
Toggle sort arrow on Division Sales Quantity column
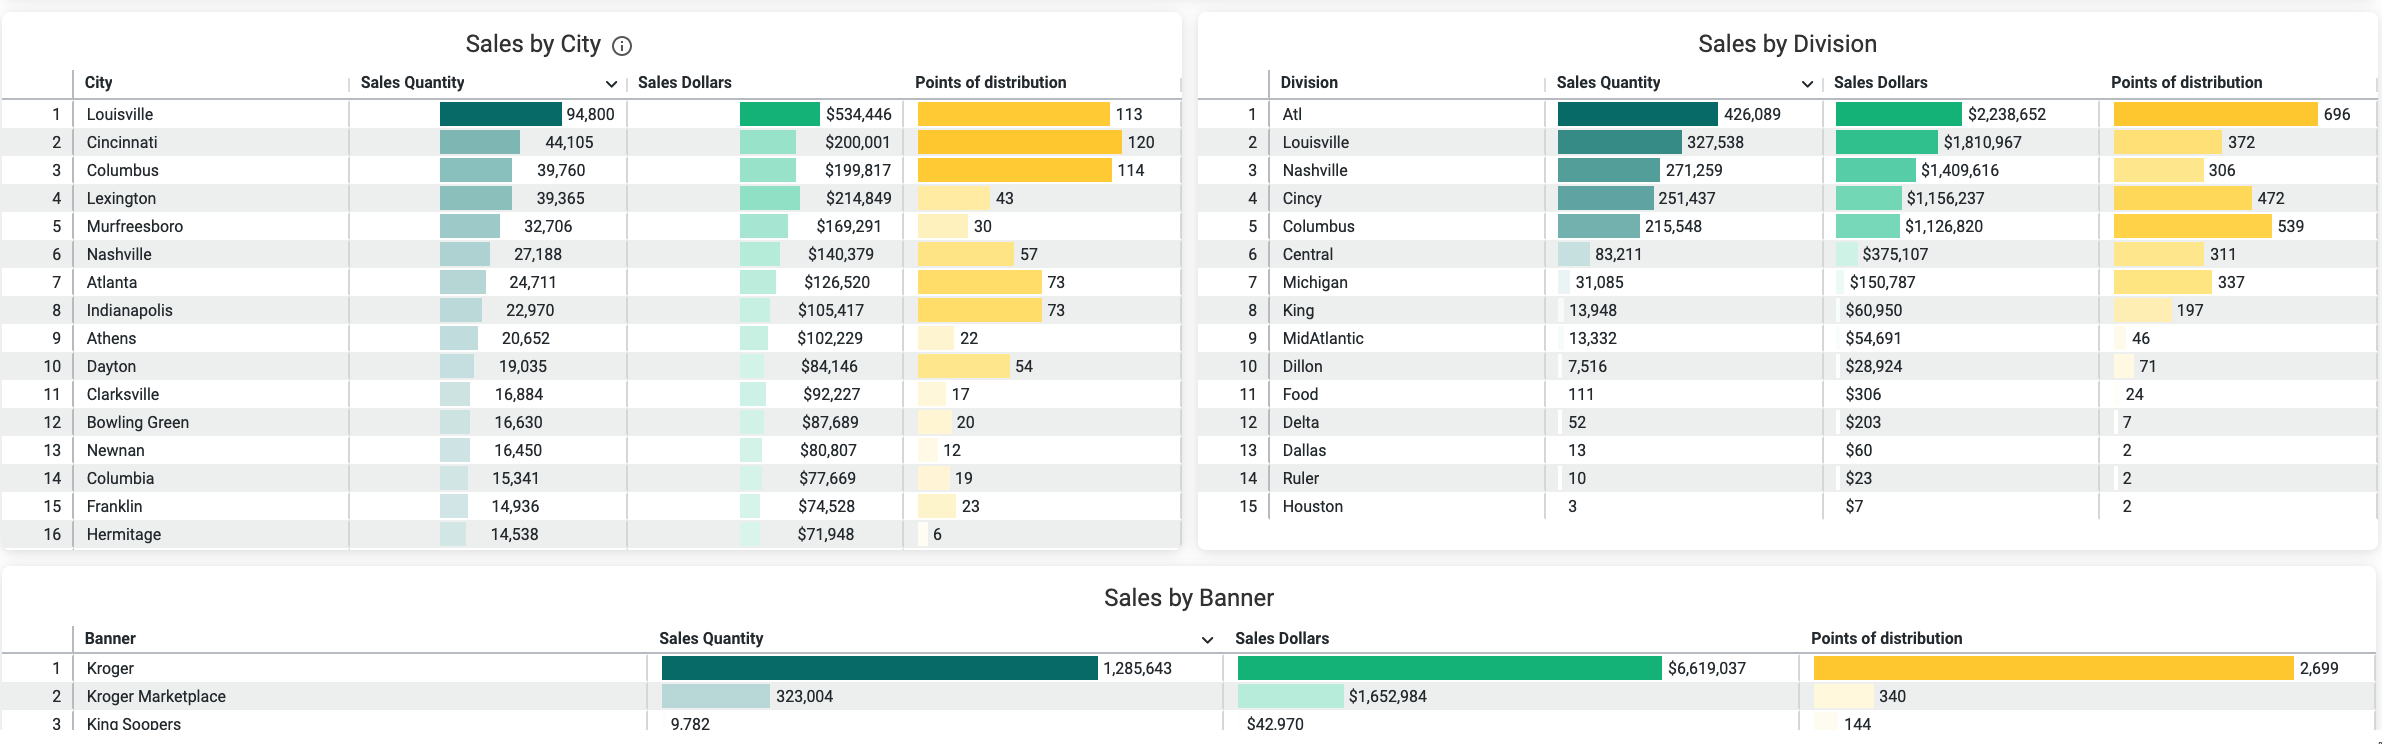tap(1806, 84)
